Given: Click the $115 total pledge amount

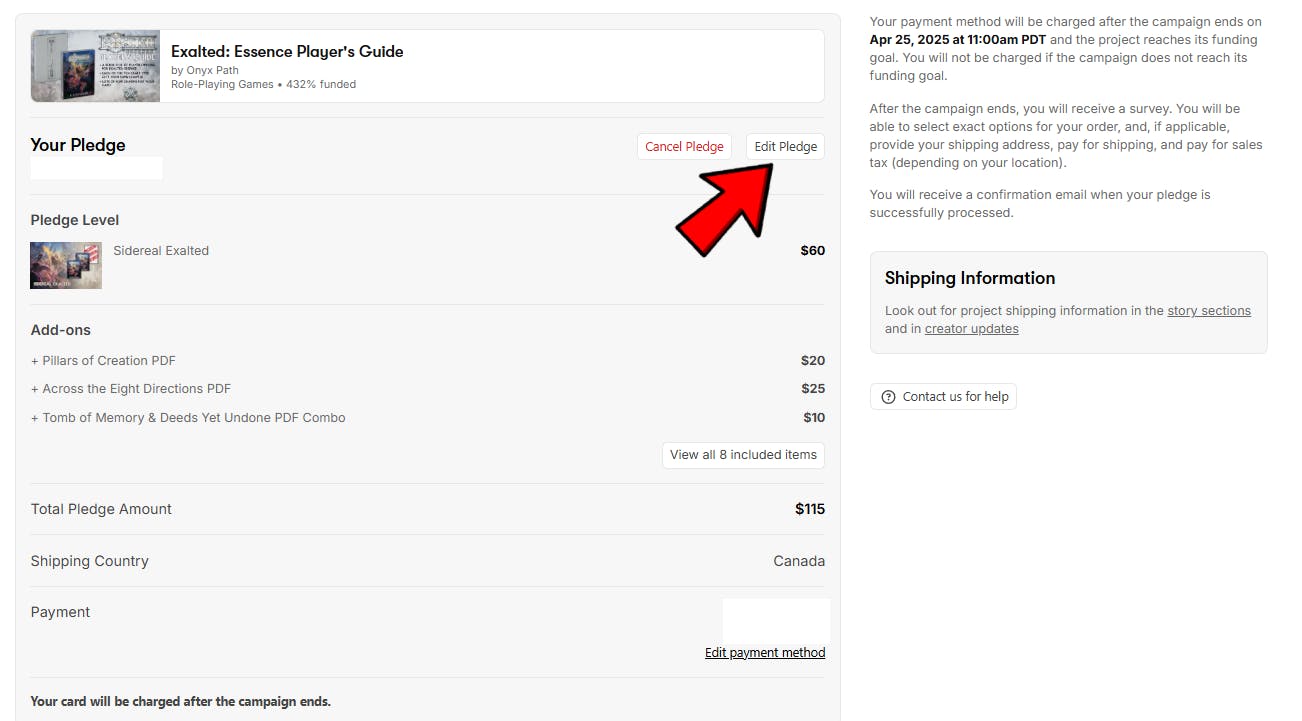Looking at the screenshot, I should click(810, 509).
